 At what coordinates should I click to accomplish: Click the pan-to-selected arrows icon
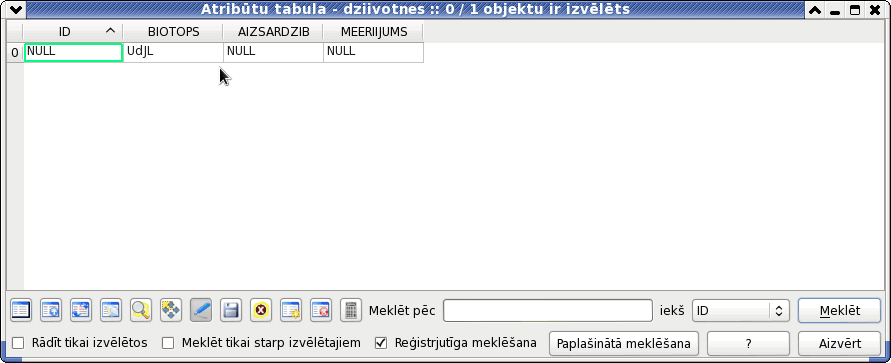click(x=170, y=310)
